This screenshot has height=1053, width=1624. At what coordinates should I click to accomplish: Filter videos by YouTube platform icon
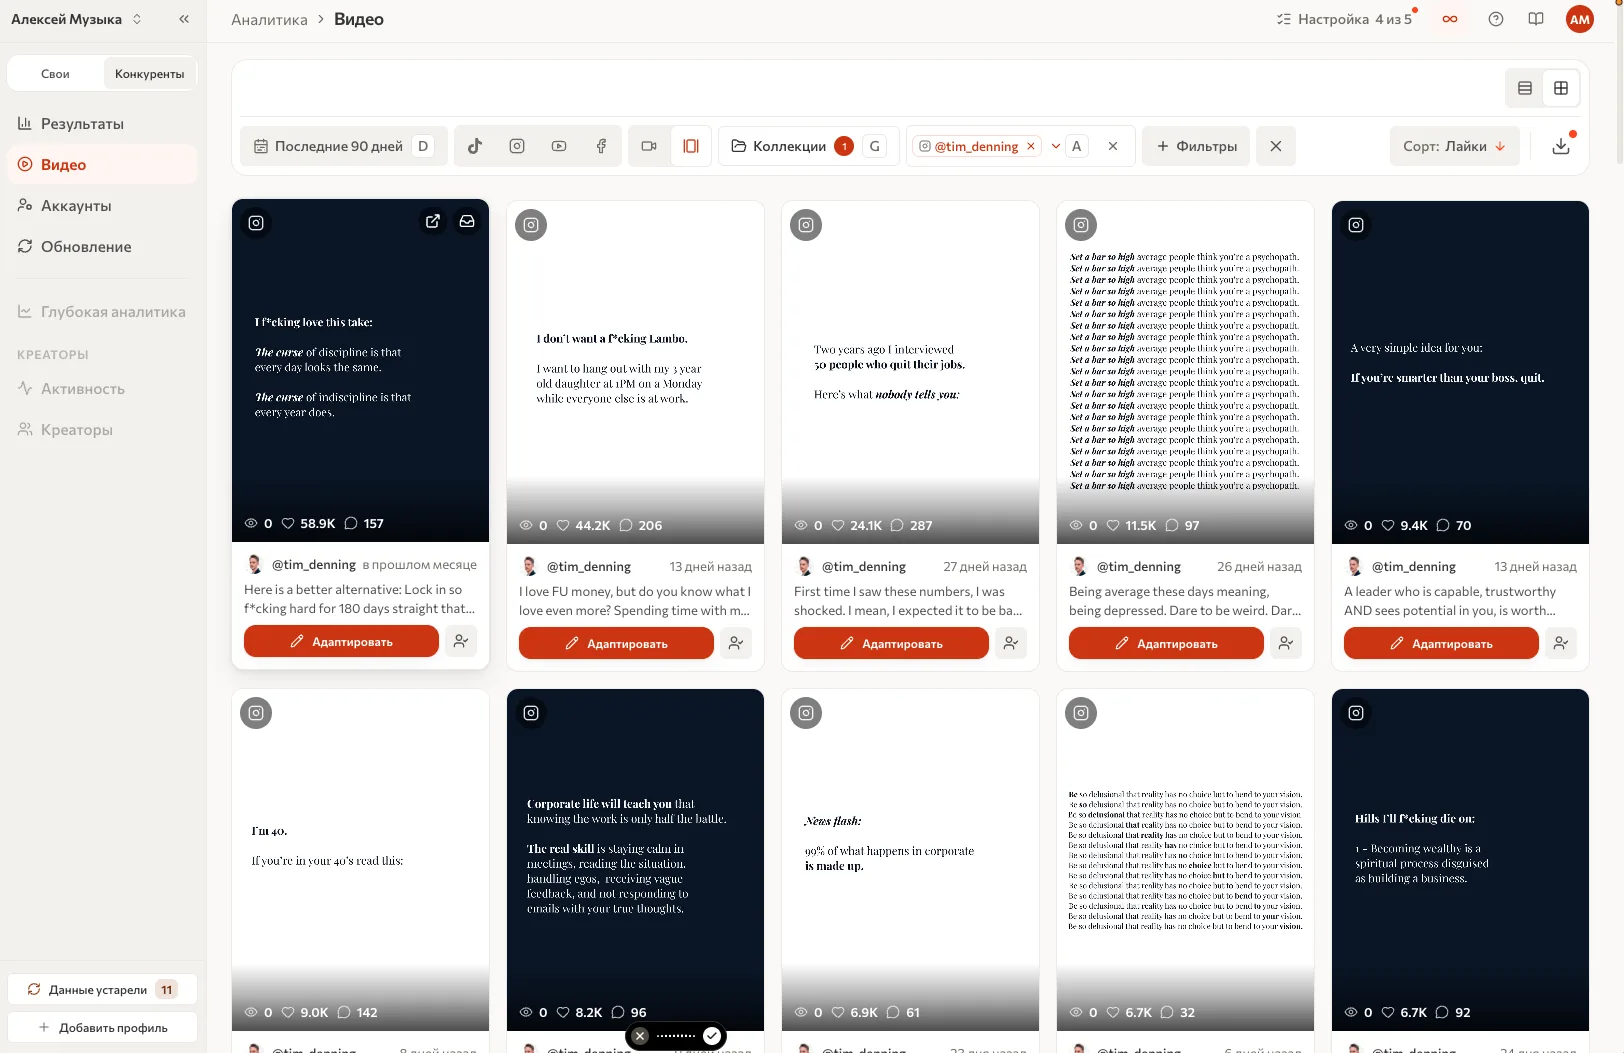point(559,146)
